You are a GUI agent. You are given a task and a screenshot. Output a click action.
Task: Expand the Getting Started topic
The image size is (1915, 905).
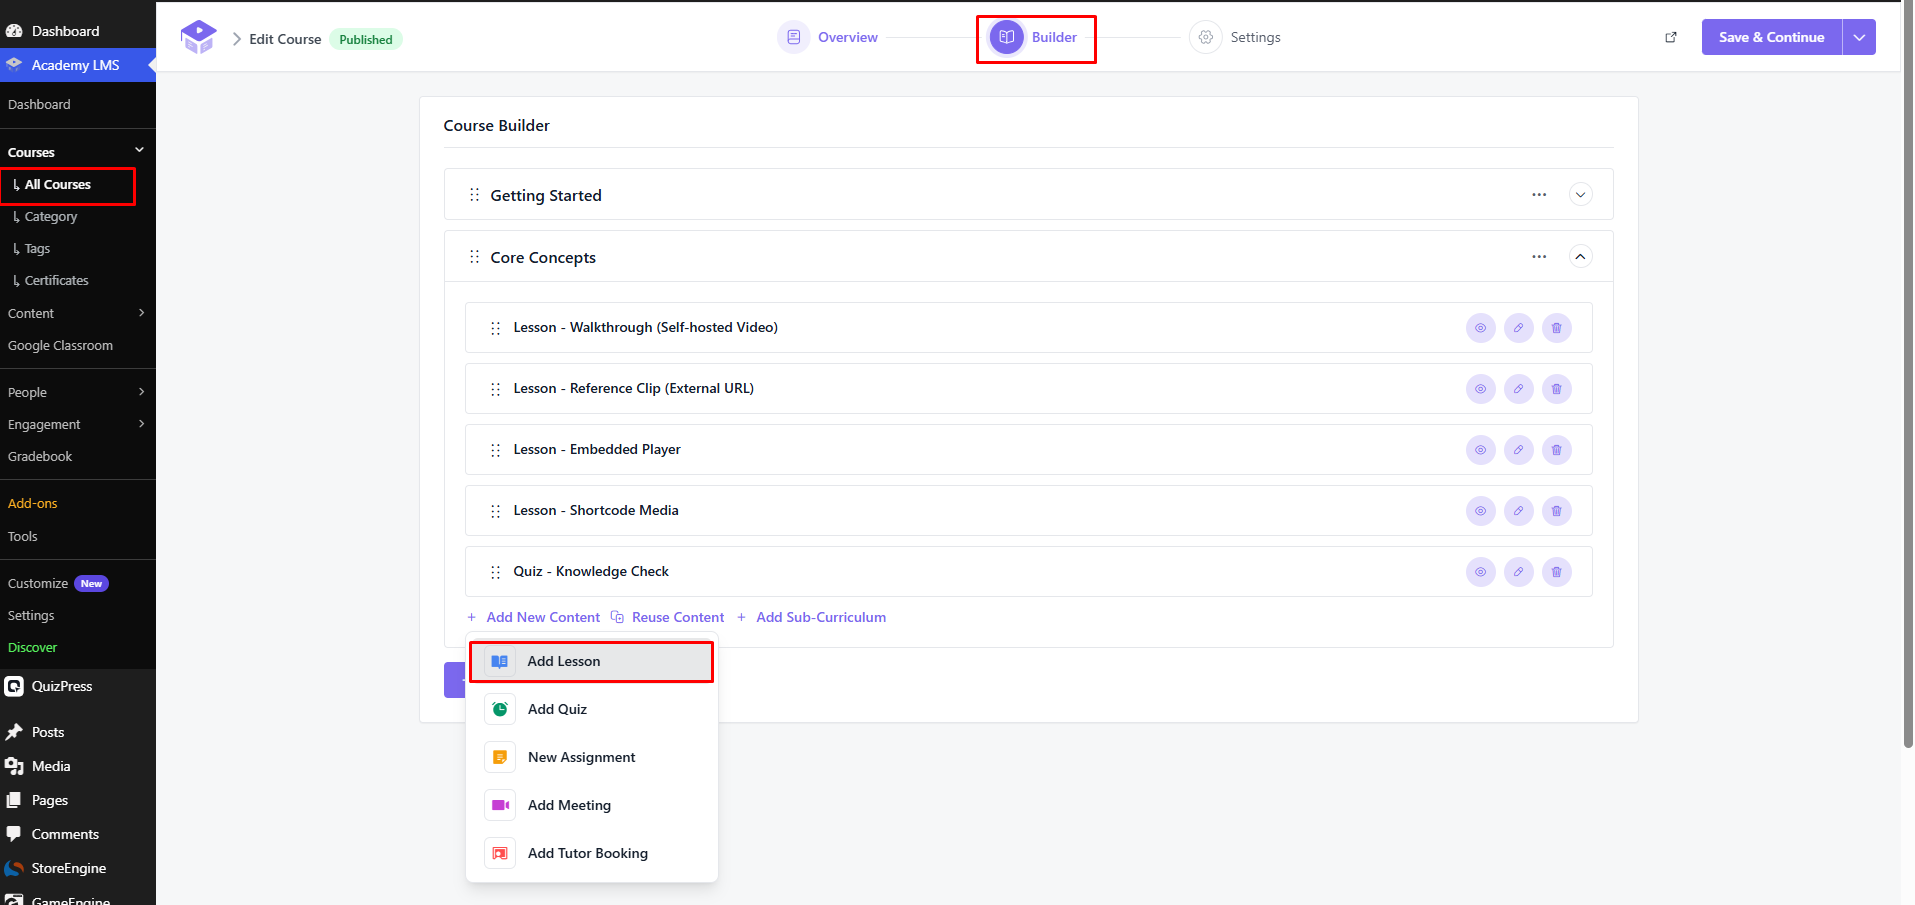tap(1580, 195)
